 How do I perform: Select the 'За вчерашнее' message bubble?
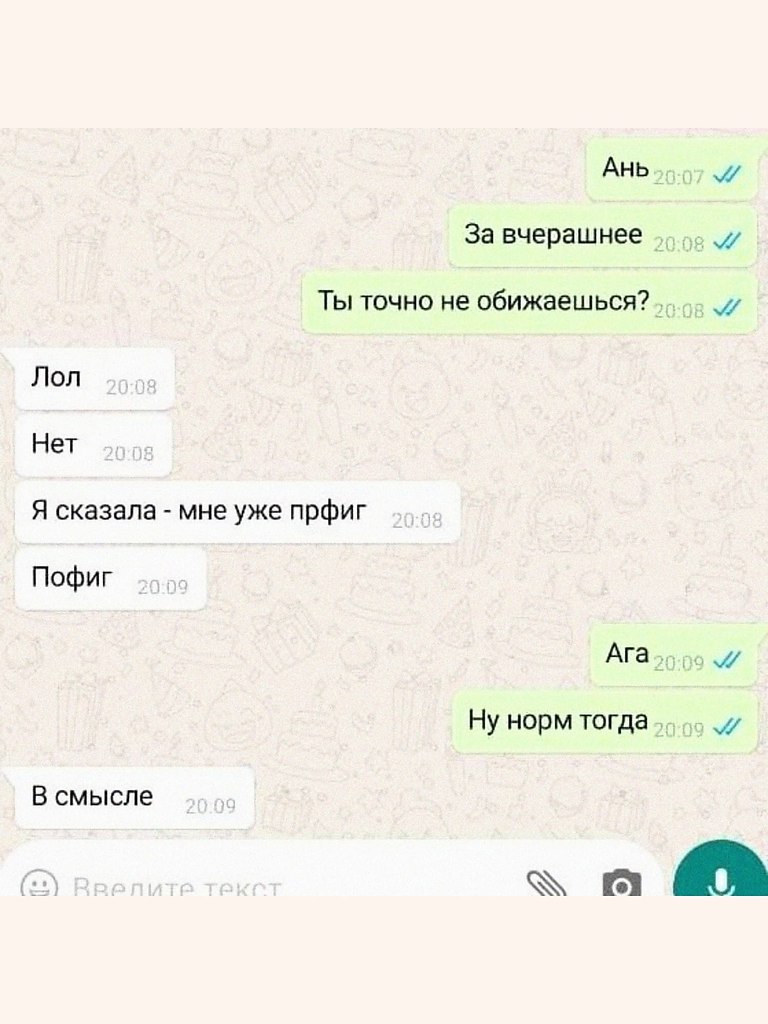(603, 236)
